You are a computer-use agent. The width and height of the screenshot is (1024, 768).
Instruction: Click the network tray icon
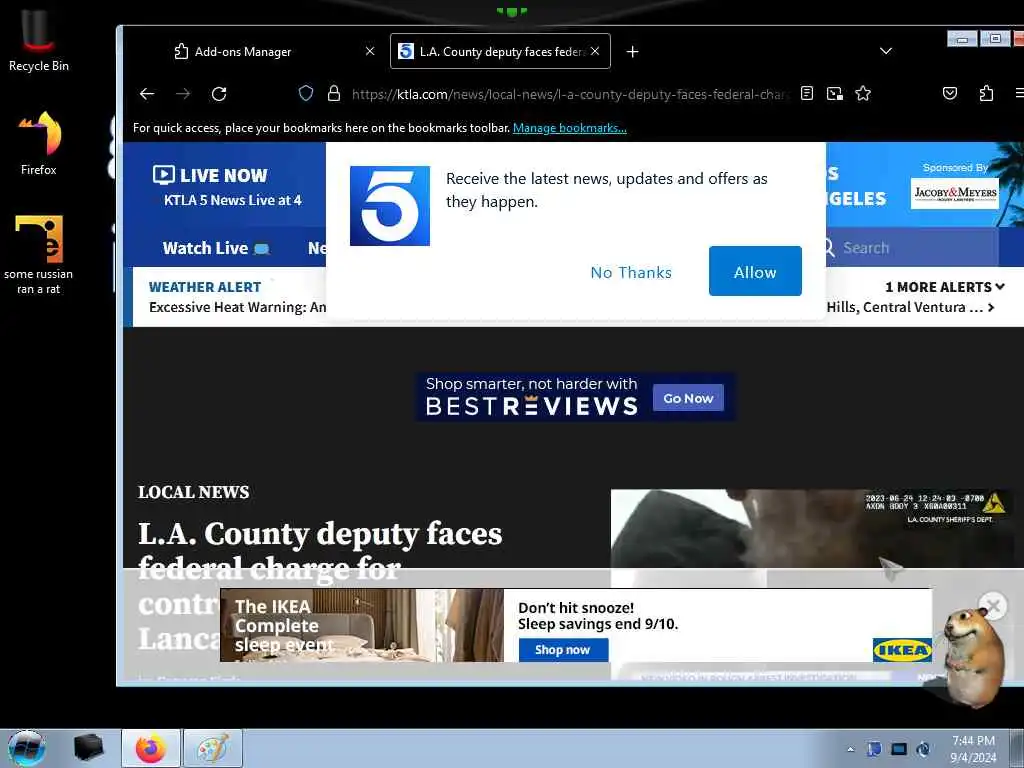(x=899, y=749)
